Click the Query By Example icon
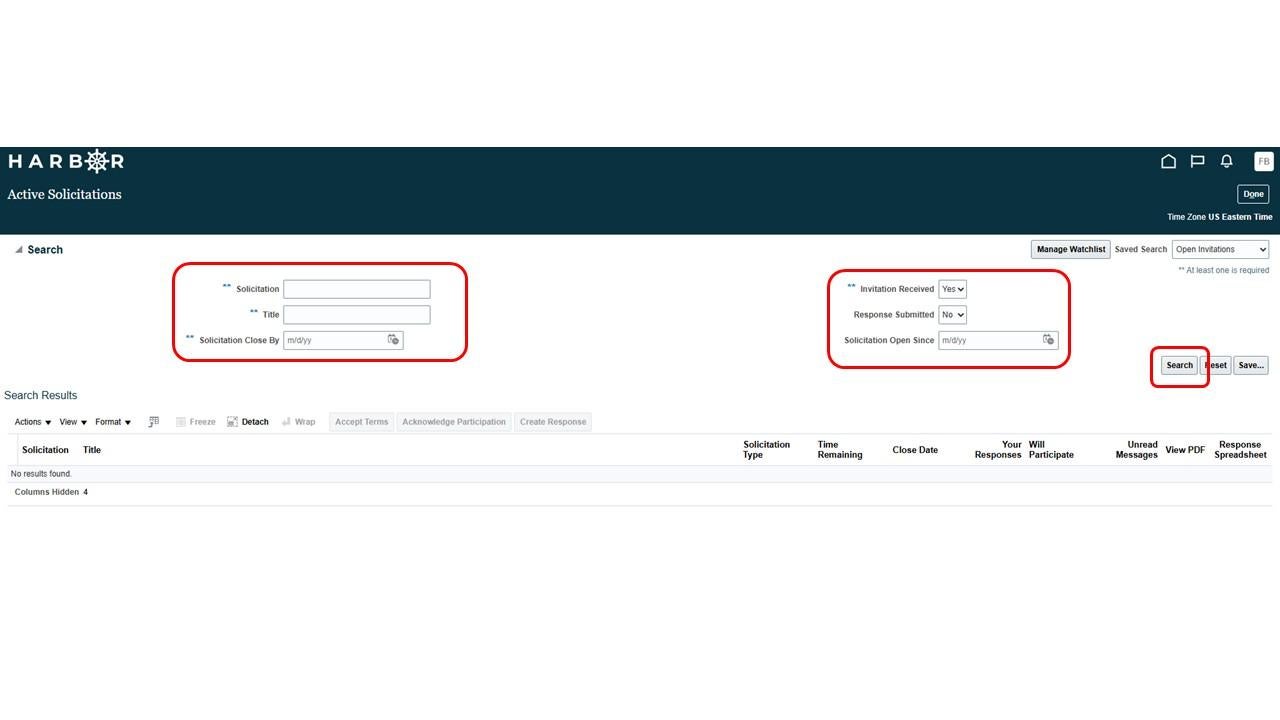This screenshot has height=720, width=1280. pos(154,422)
